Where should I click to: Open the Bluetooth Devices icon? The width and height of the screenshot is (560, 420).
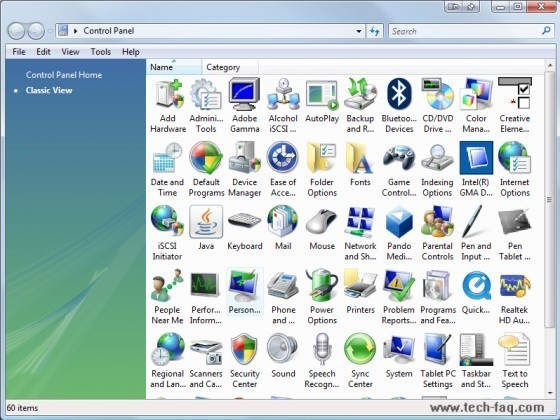coord(399,94)
